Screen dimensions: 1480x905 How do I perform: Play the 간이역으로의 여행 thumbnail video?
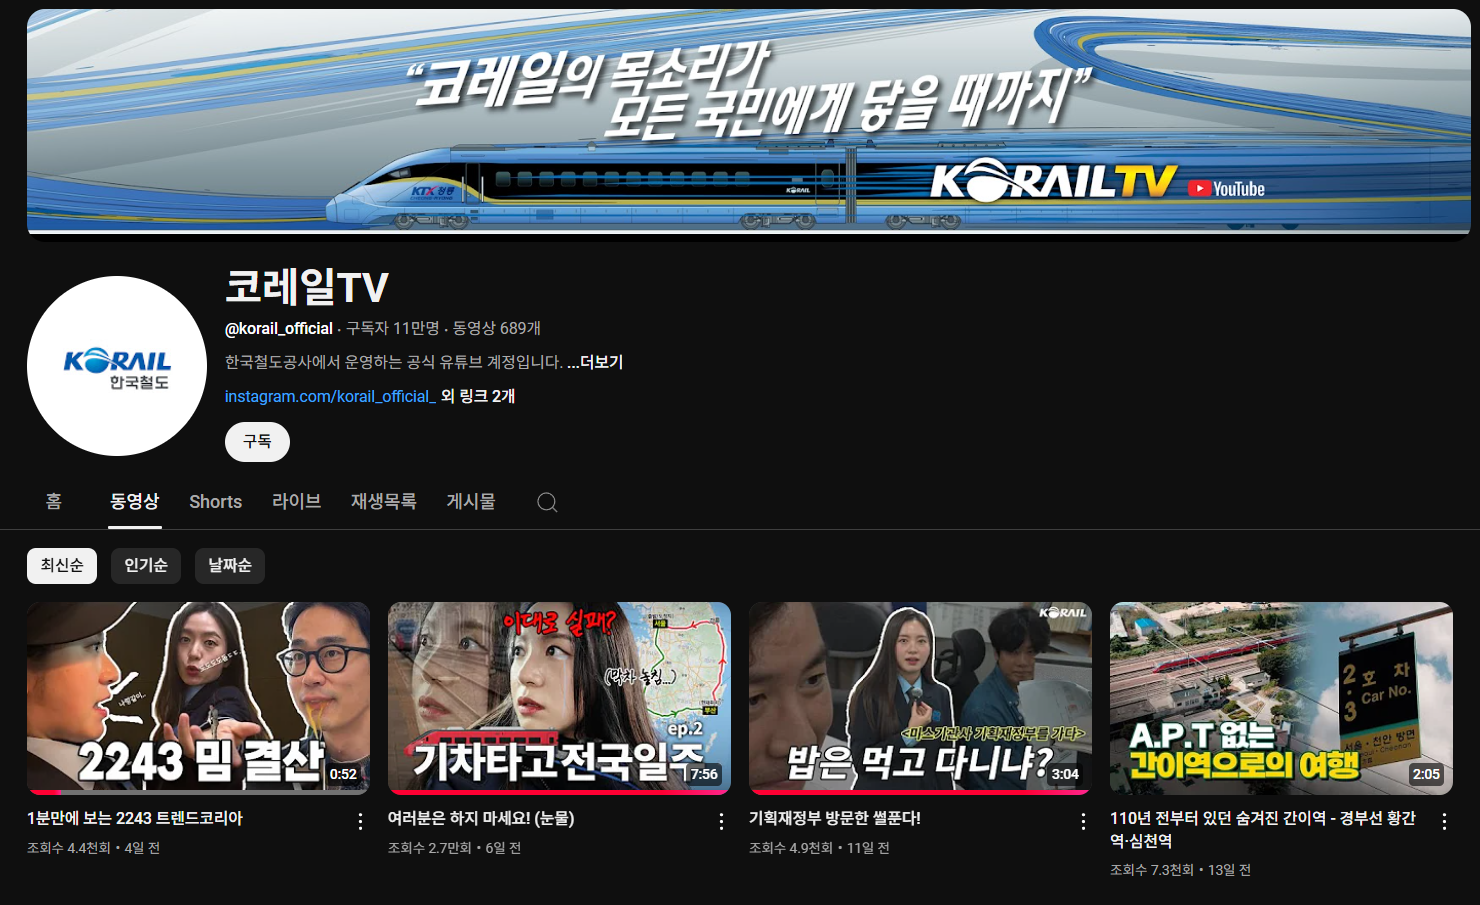(x=1281, y=698)
